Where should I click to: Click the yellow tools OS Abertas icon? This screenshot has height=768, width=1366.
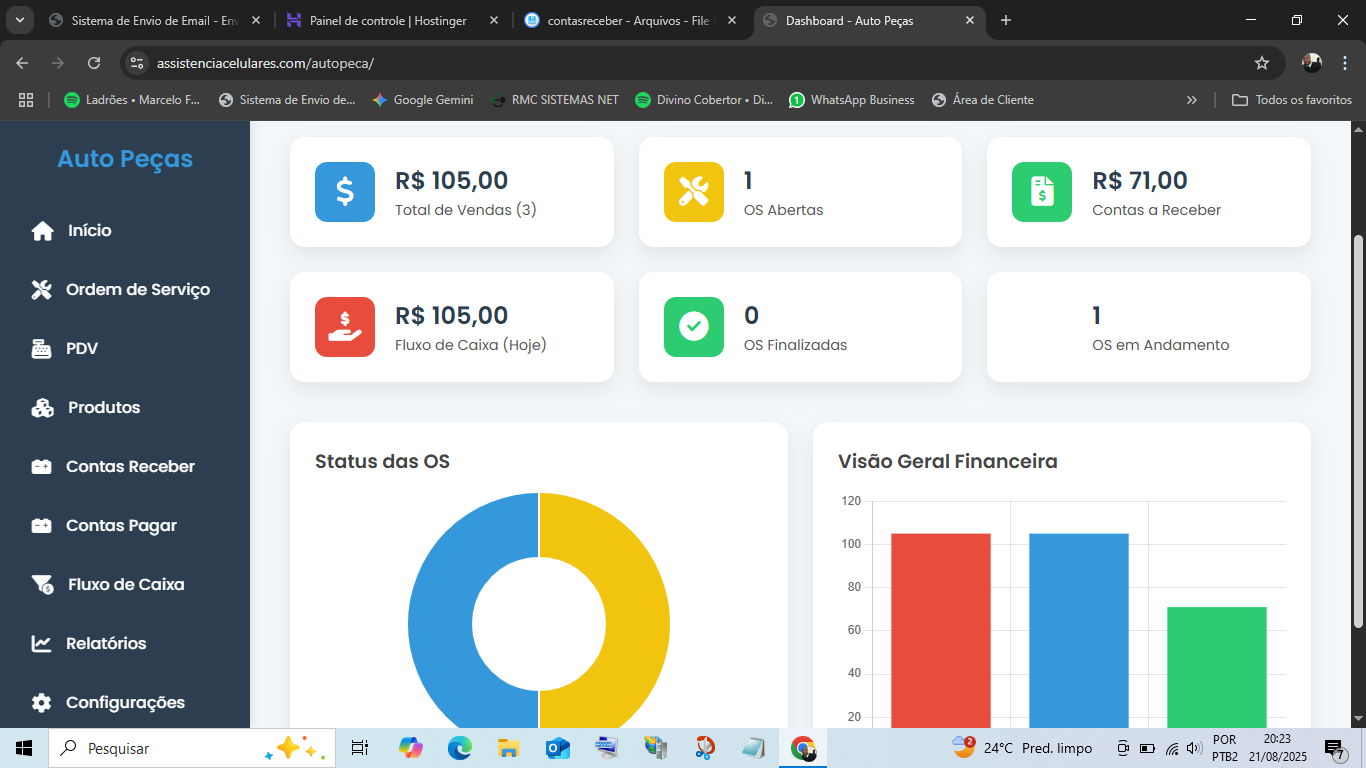pos(693,191)
